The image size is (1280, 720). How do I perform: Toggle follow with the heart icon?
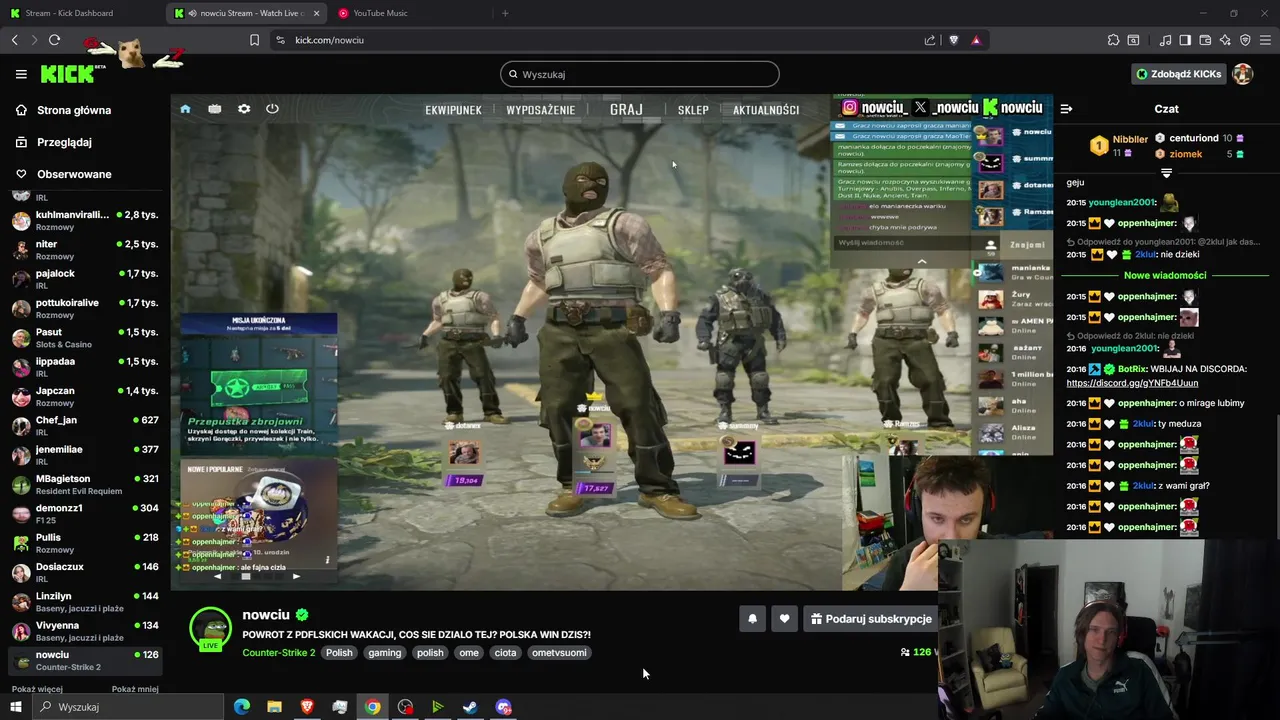point(784,619)
